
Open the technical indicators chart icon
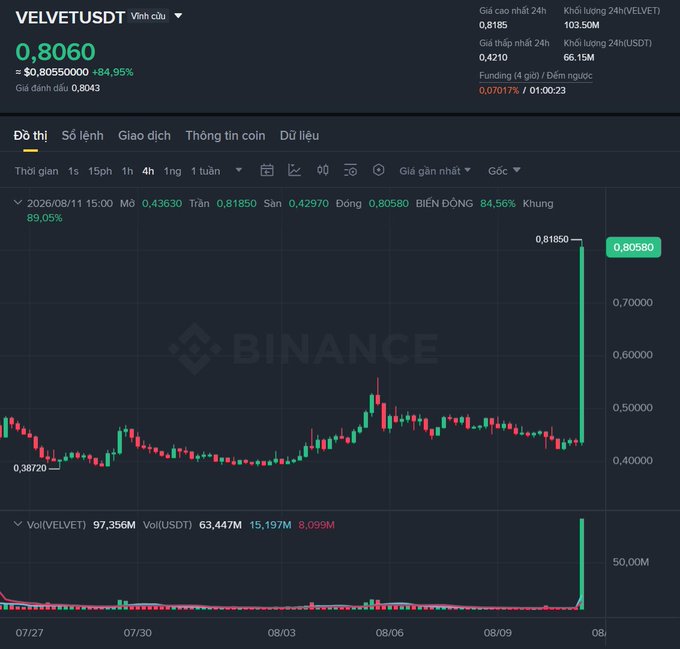tap(294, 170)
